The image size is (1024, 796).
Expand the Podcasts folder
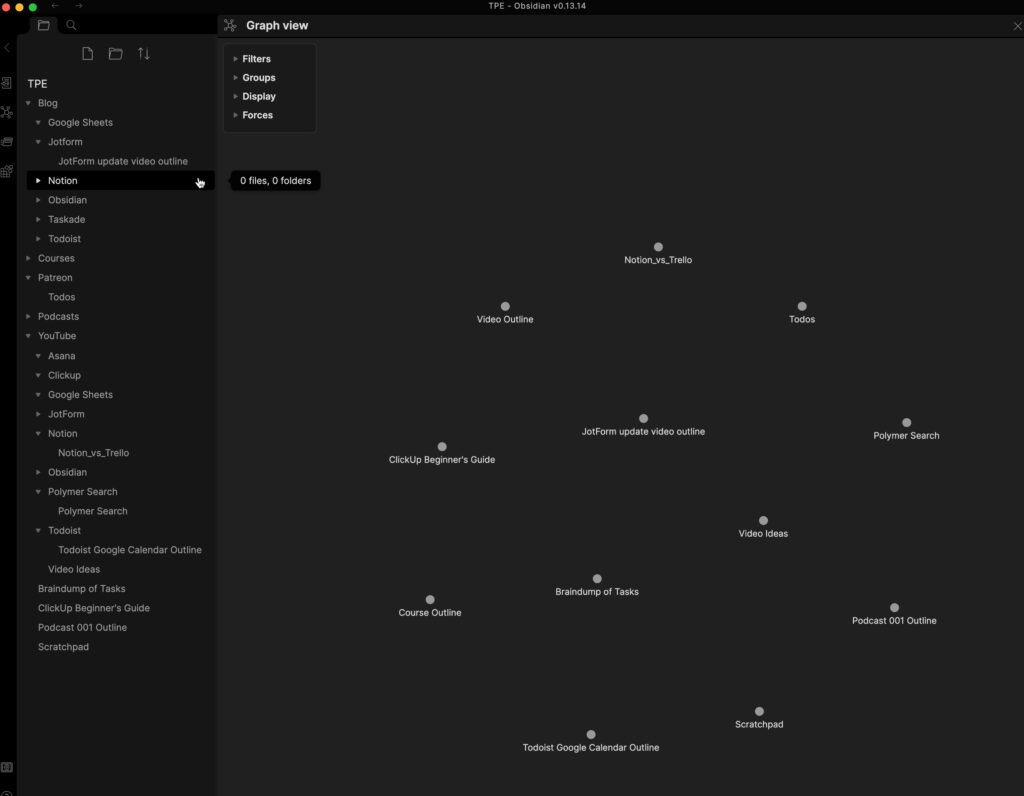[28, 317]
